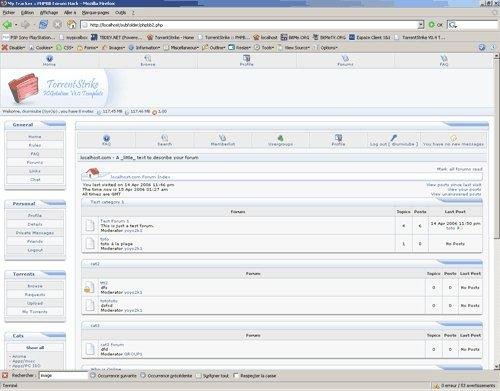Open the Disable dropdown in developer toolbar

pos(14,48)
